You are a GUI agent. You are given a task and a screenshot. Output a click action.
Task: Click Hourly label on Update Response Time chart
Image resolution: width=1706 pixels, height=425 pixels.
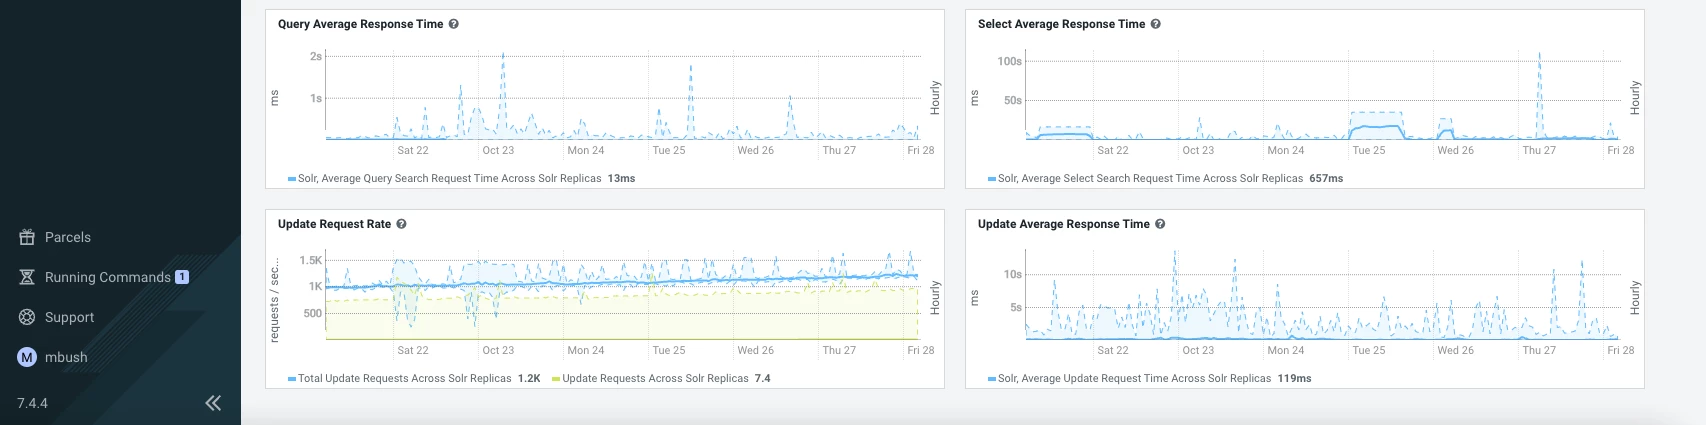[1635, 298]
